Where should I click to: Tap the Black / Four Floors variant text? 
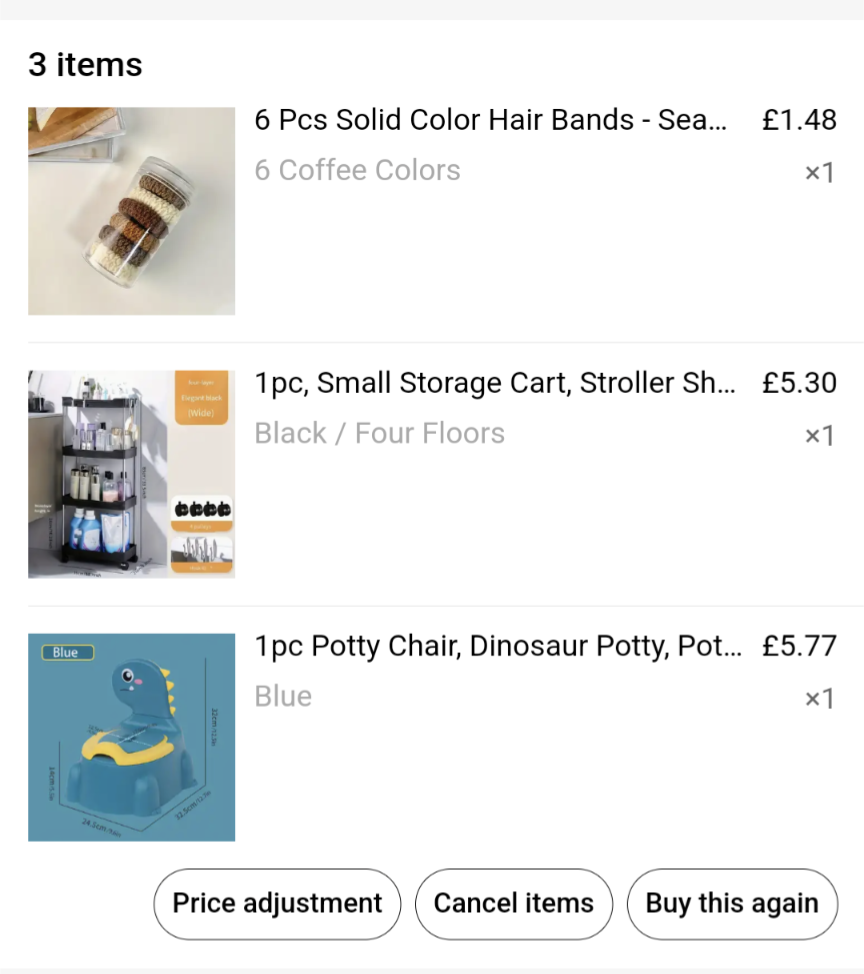coord(379,433)
